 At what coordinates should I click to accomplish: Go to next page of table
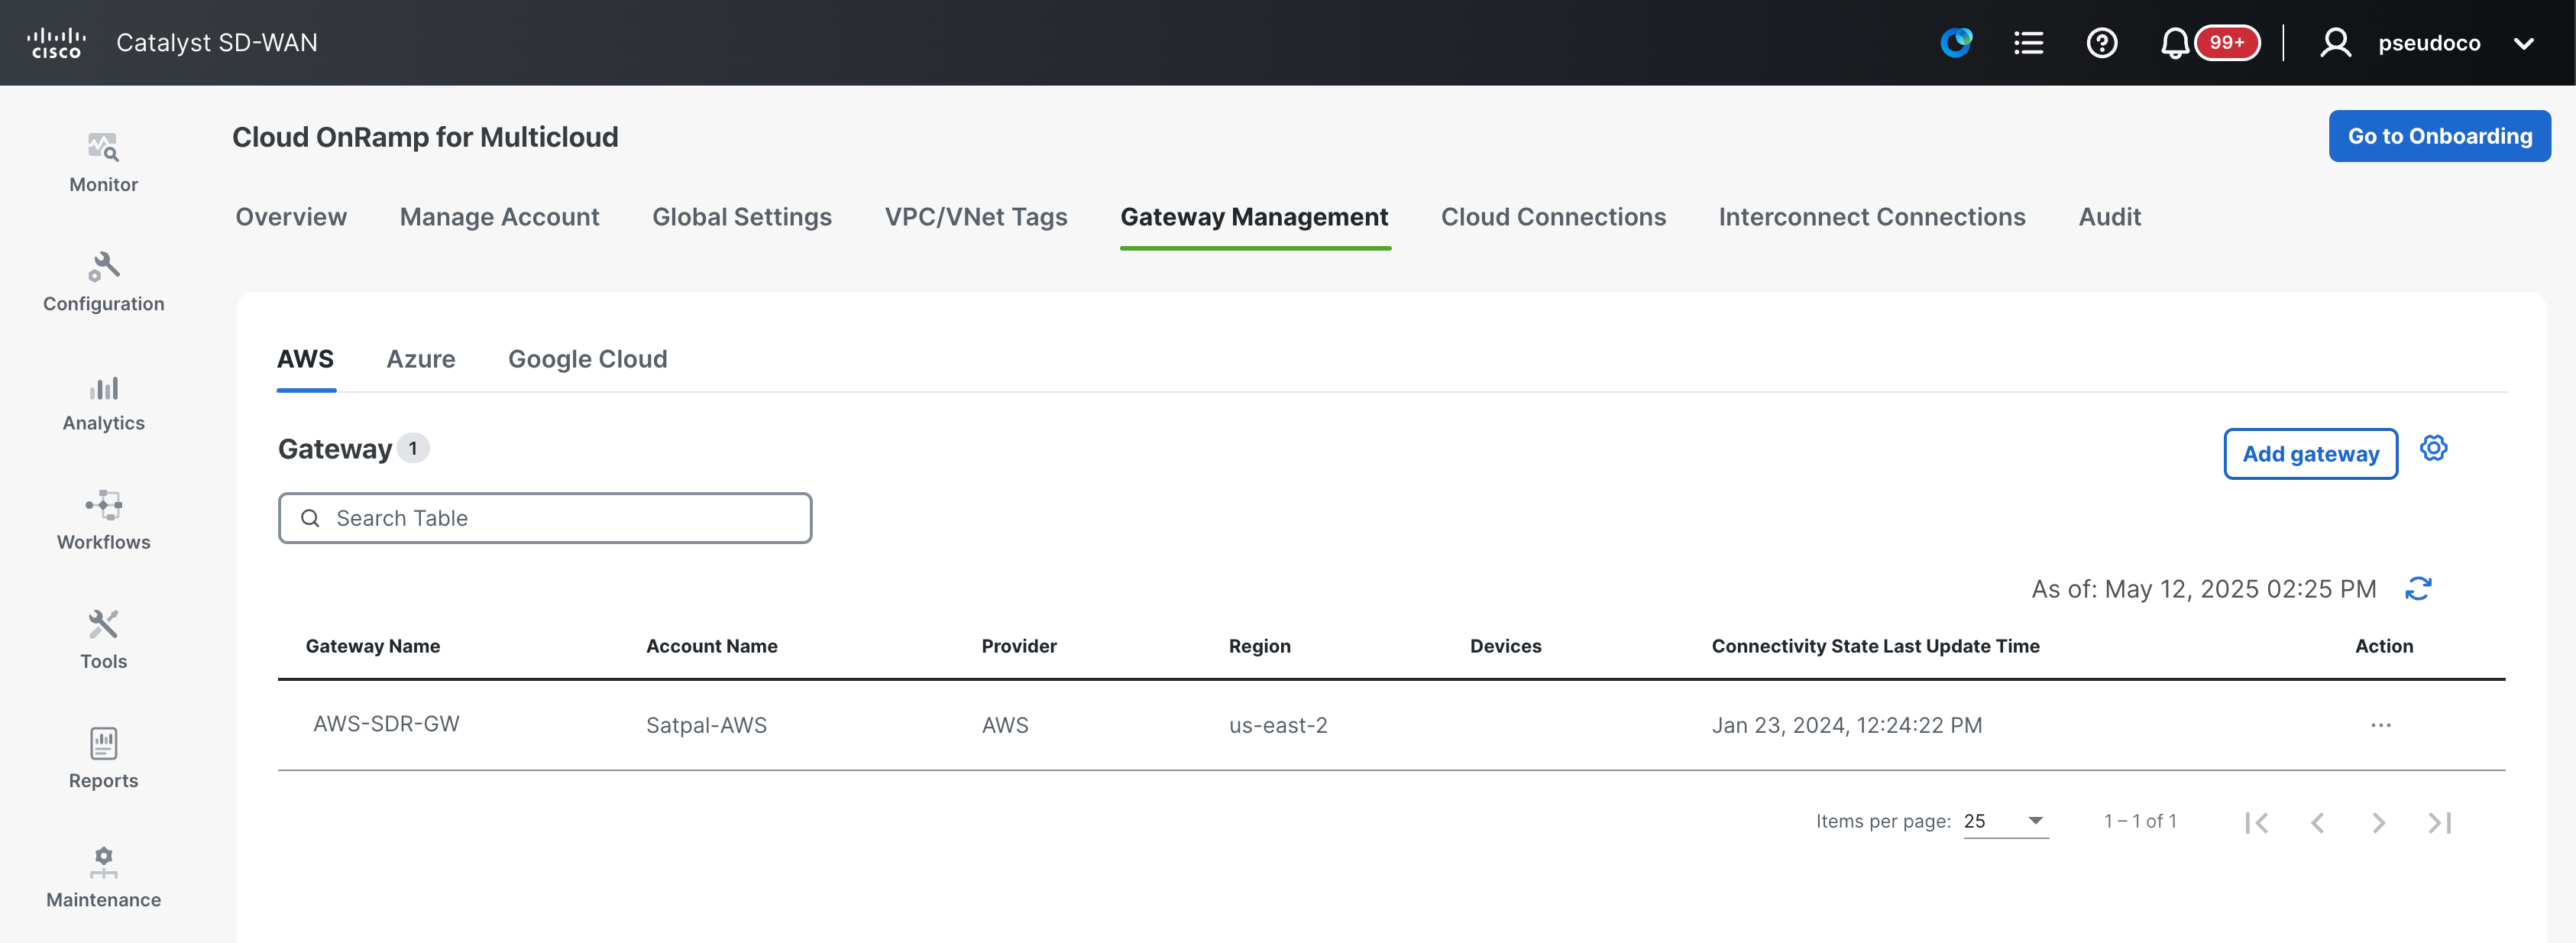pyautogui.click(x=2378, y=822)
